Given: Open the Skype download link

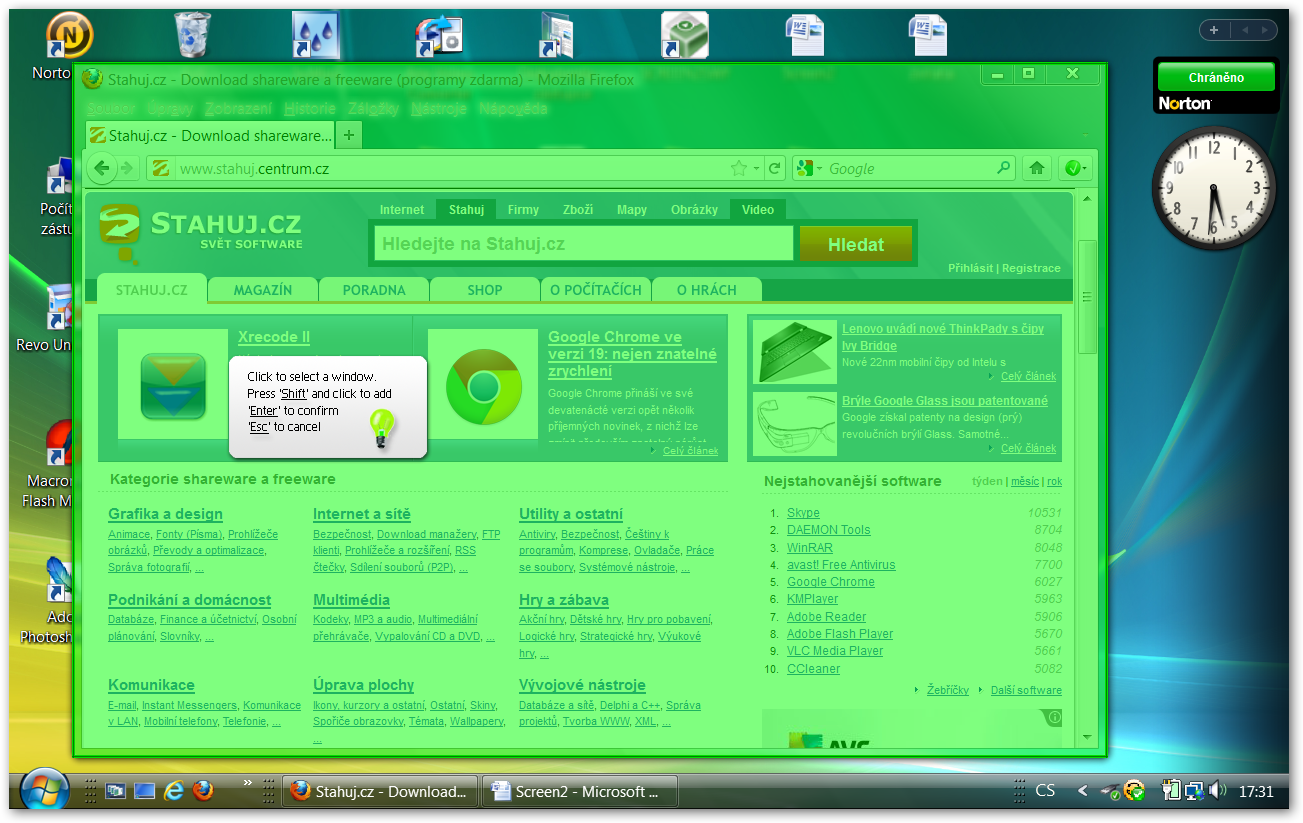Looking at the screenshot, I should point(803,513).
